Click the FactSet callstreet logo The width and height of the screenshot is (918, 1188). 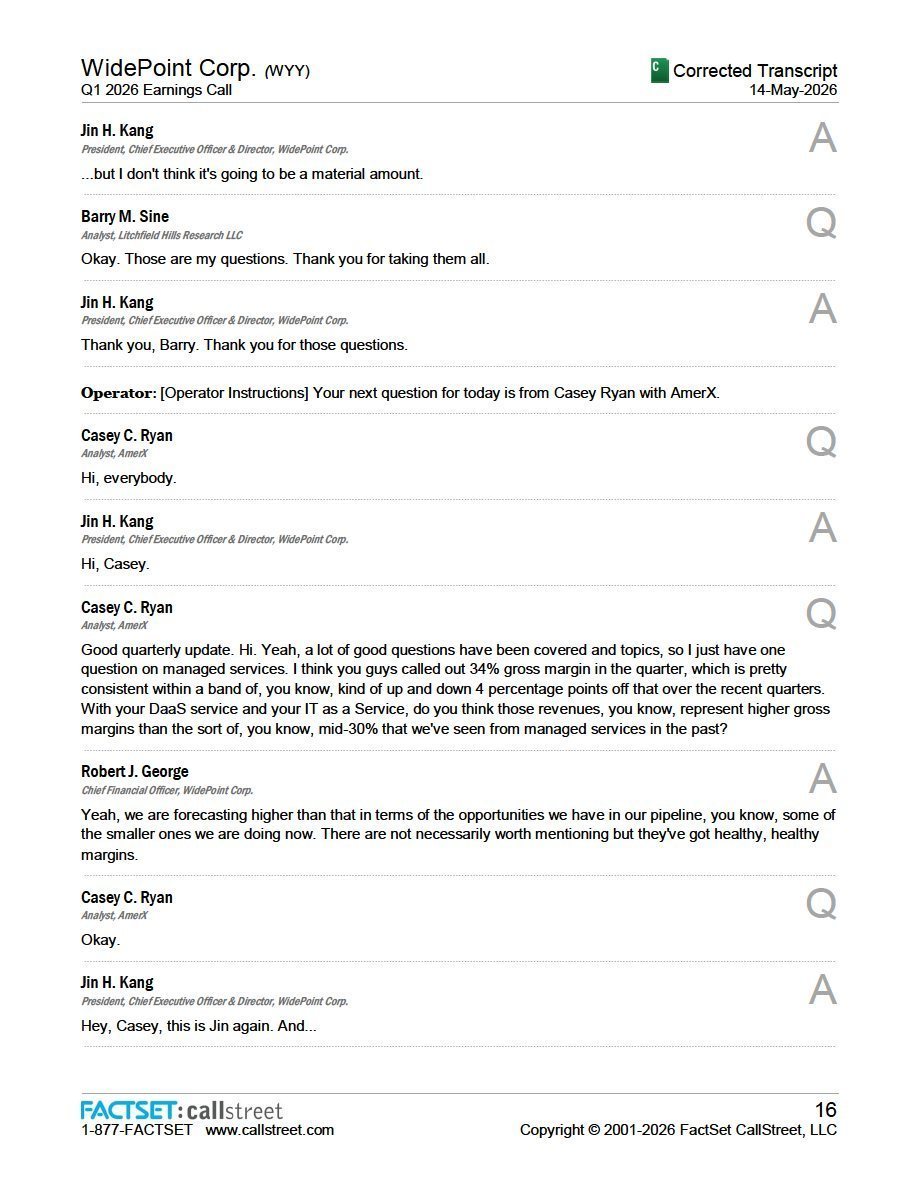coord(182,1111)
